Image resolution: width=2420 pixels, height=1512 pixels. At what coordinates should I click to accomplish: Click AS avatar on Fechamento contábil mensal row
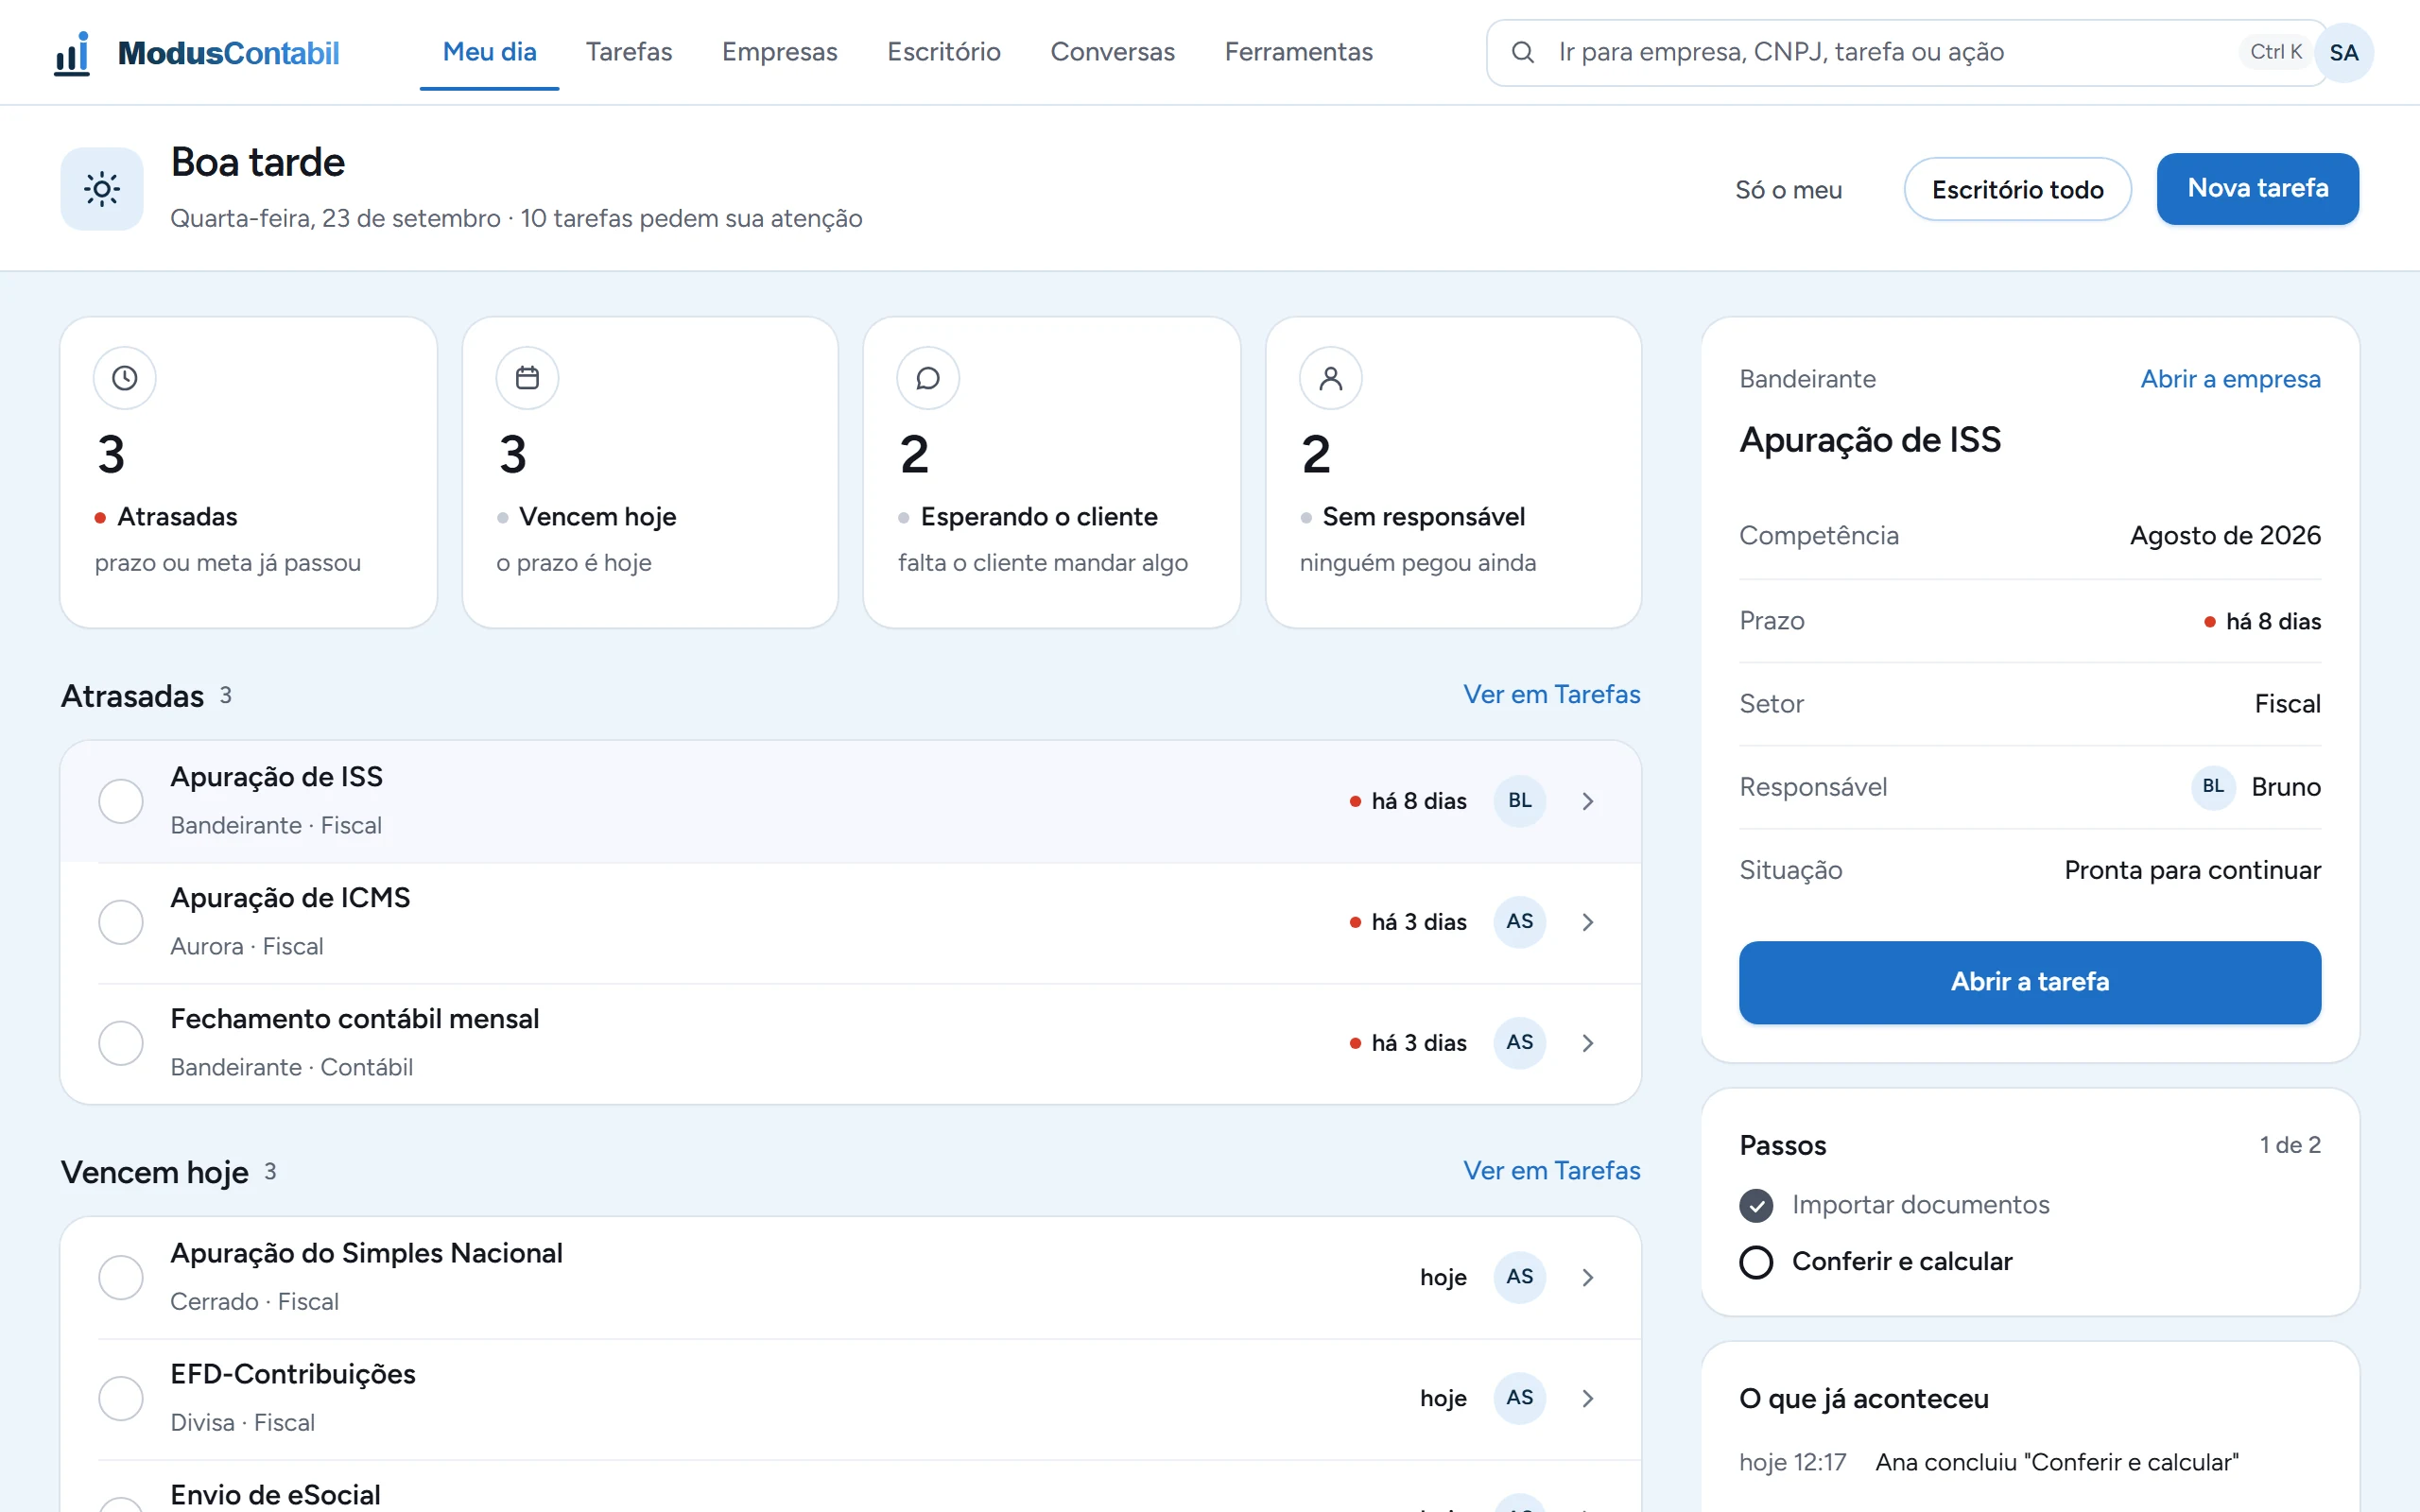tap(1520, 1043)
